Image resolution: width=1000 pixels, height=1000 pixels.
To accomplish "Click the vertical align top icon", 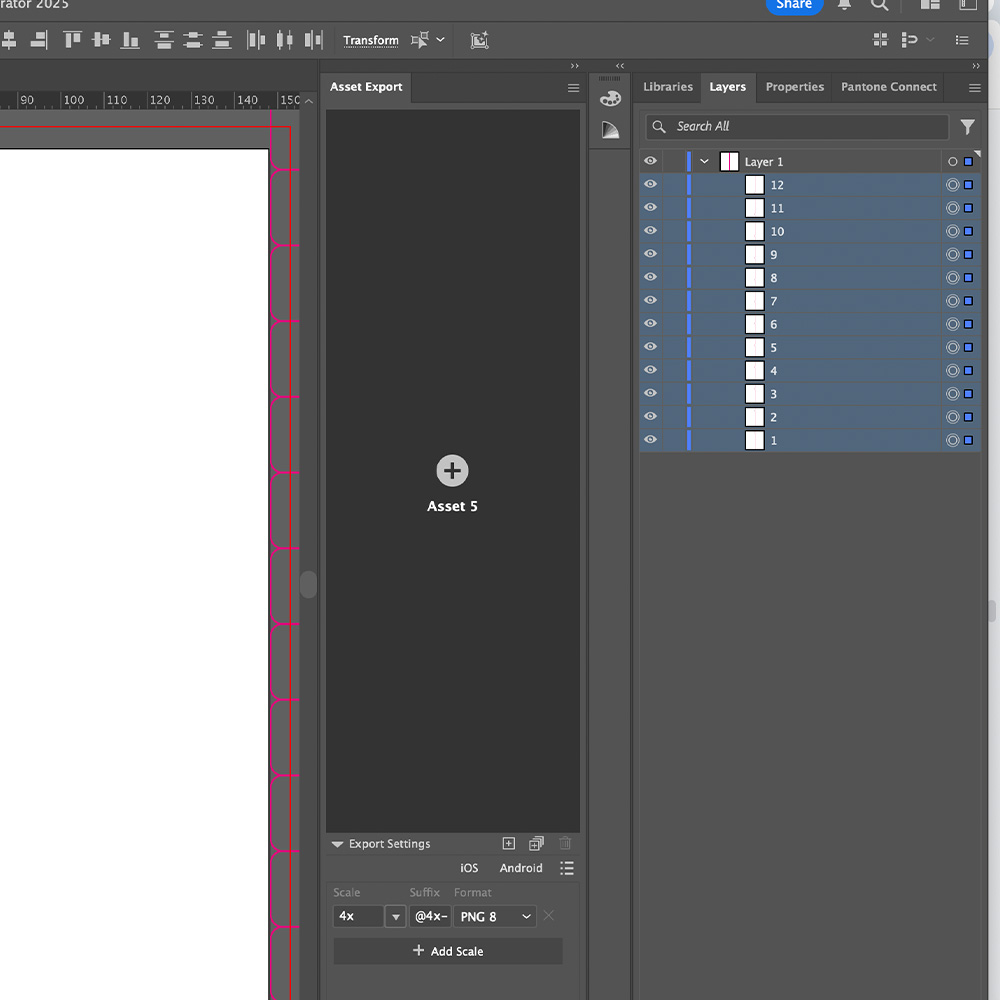I will point(72,40).
